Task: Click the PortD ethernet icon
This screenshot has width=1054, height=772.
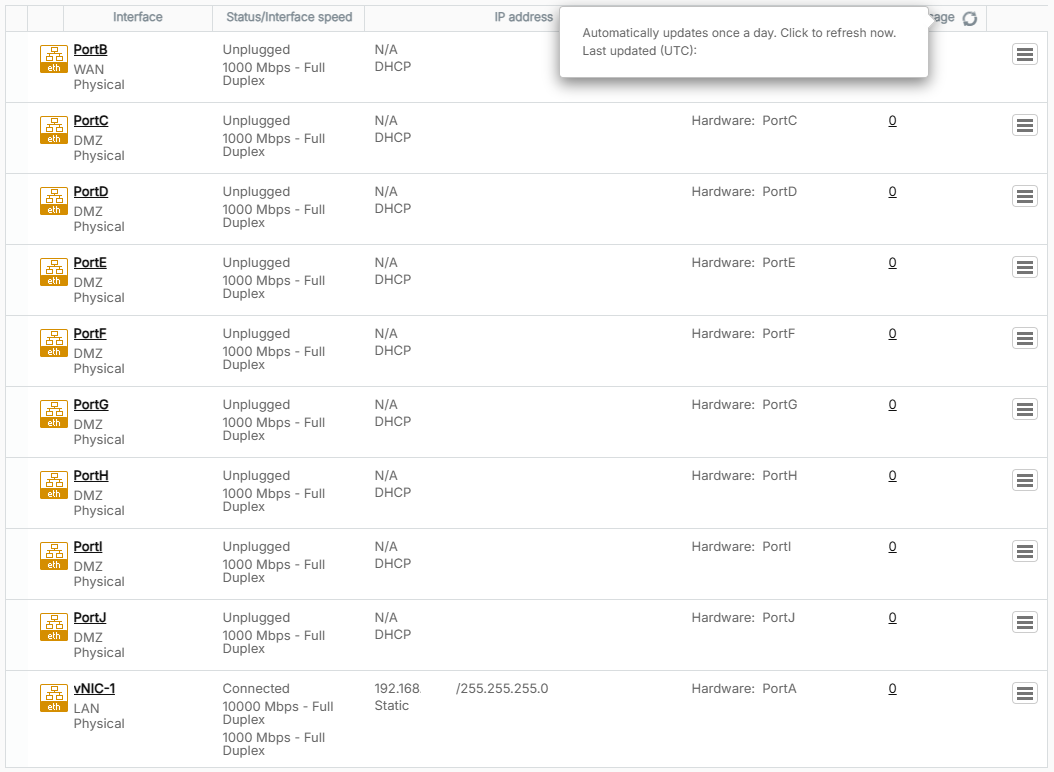Action: click(54, 201)
